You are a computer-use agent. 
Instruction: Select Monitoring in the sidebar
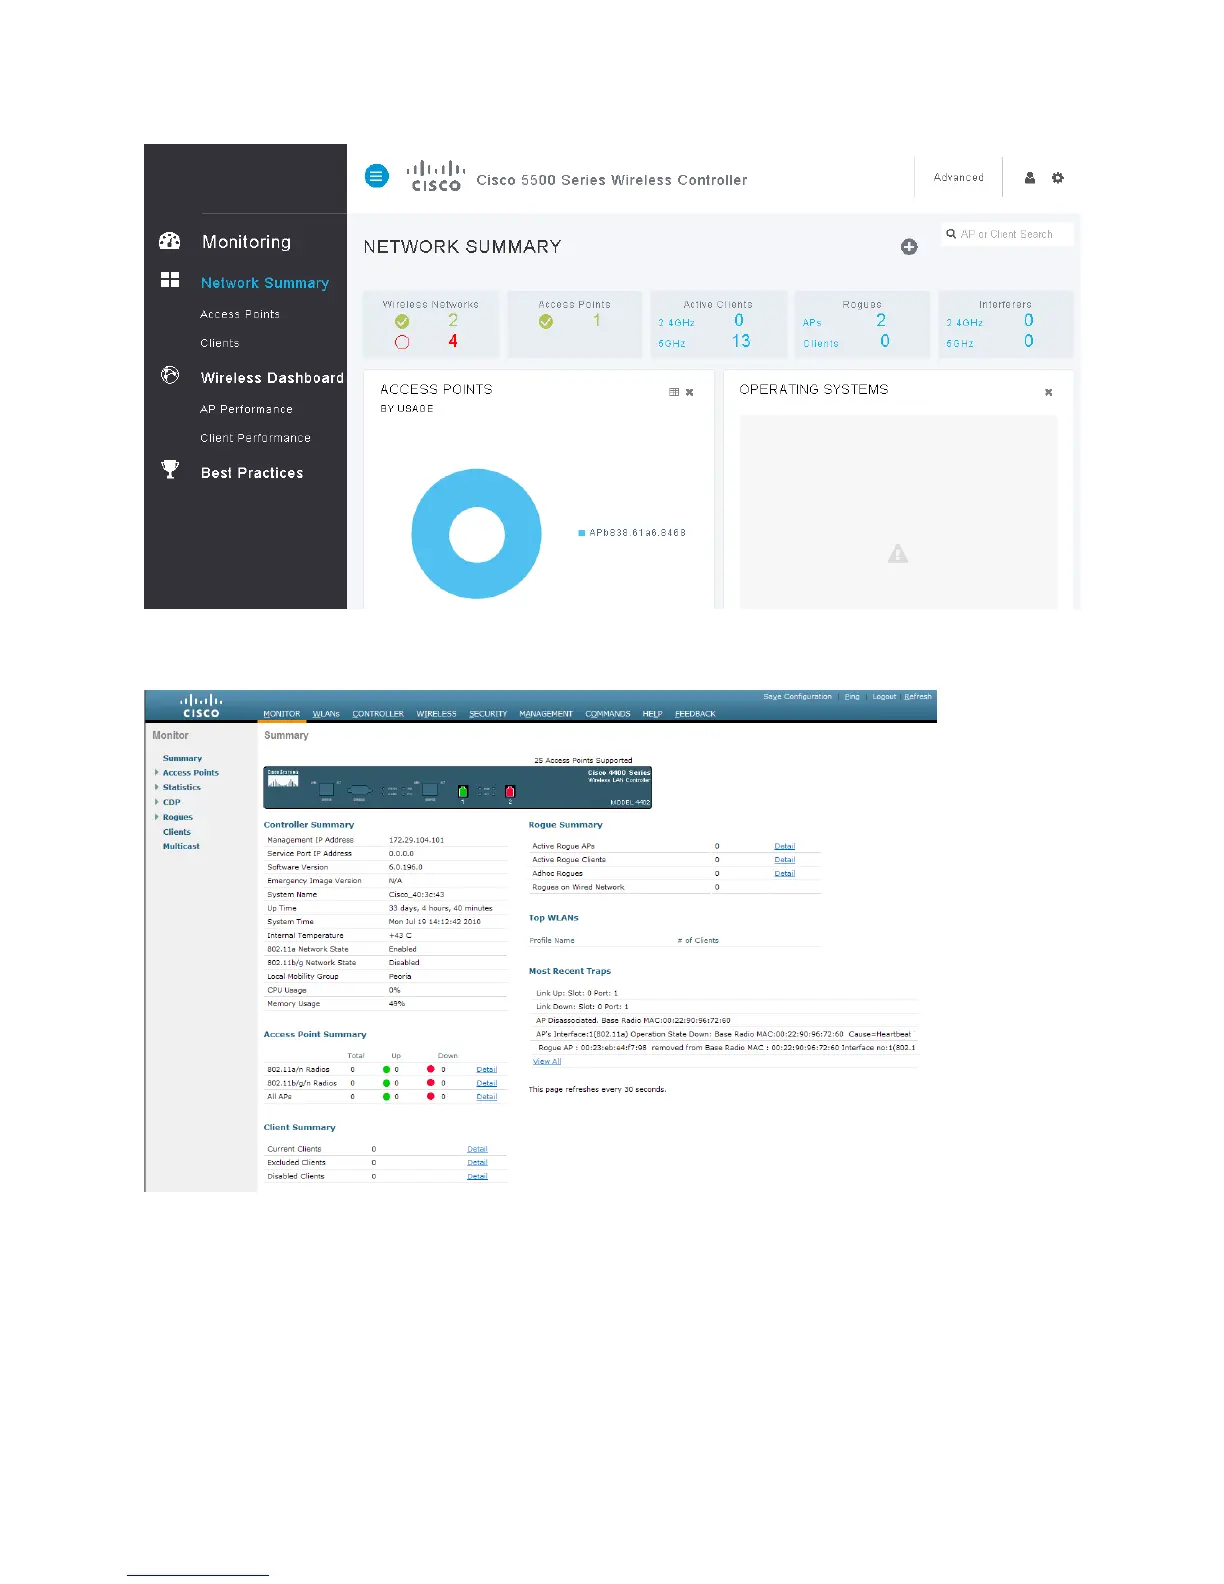click(x=247, y=242)
